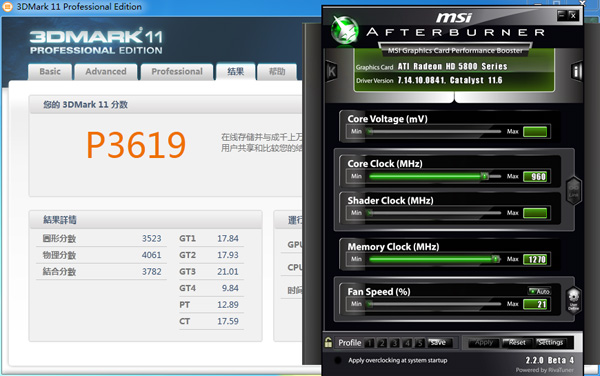Click the ATI Radeon HD 5800 Series text

point(452,67)
